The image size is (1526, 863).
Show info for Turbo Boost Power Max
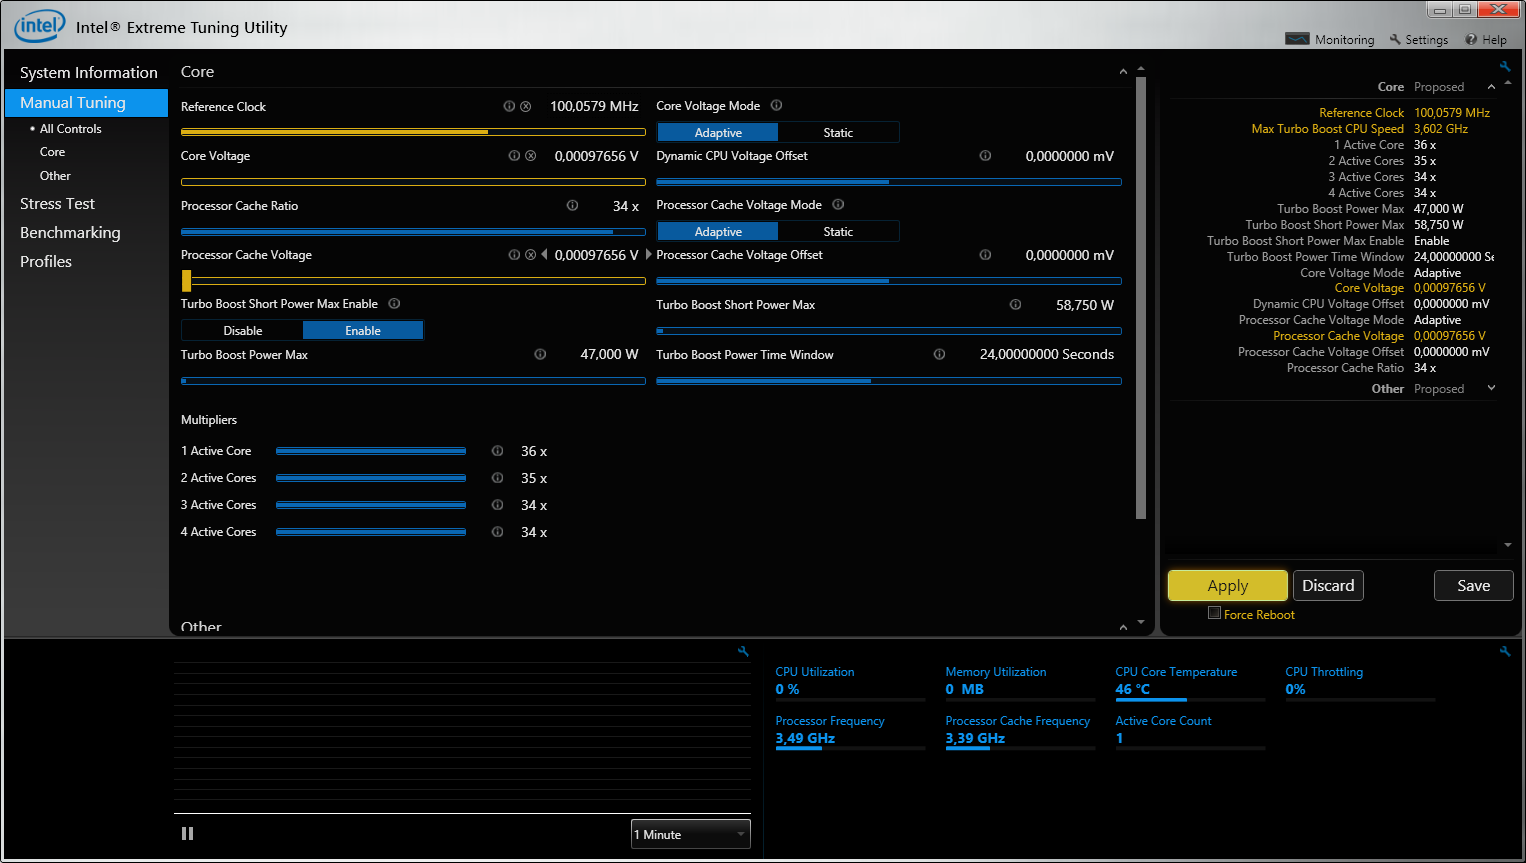(540, 354)
